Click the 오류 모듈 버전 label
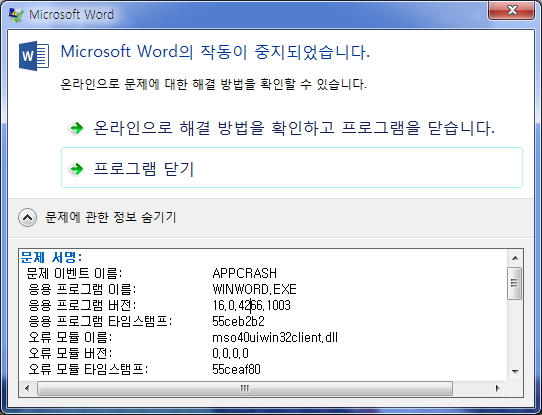Viewport: 542px width, 415px height. (70, 353)
